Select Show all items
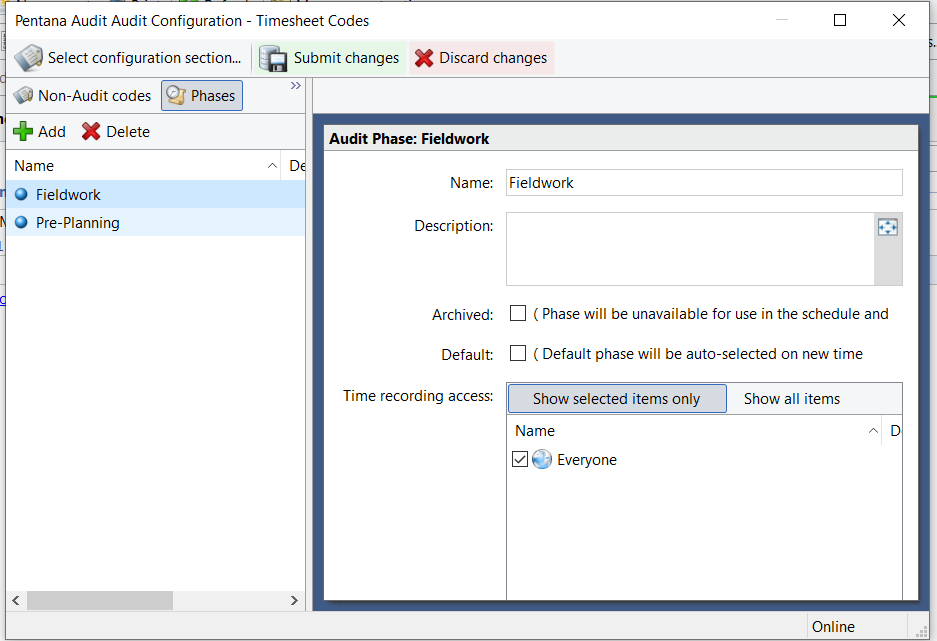Image resolution: width=937 pixels, height=641 pixels. (792, 398)
